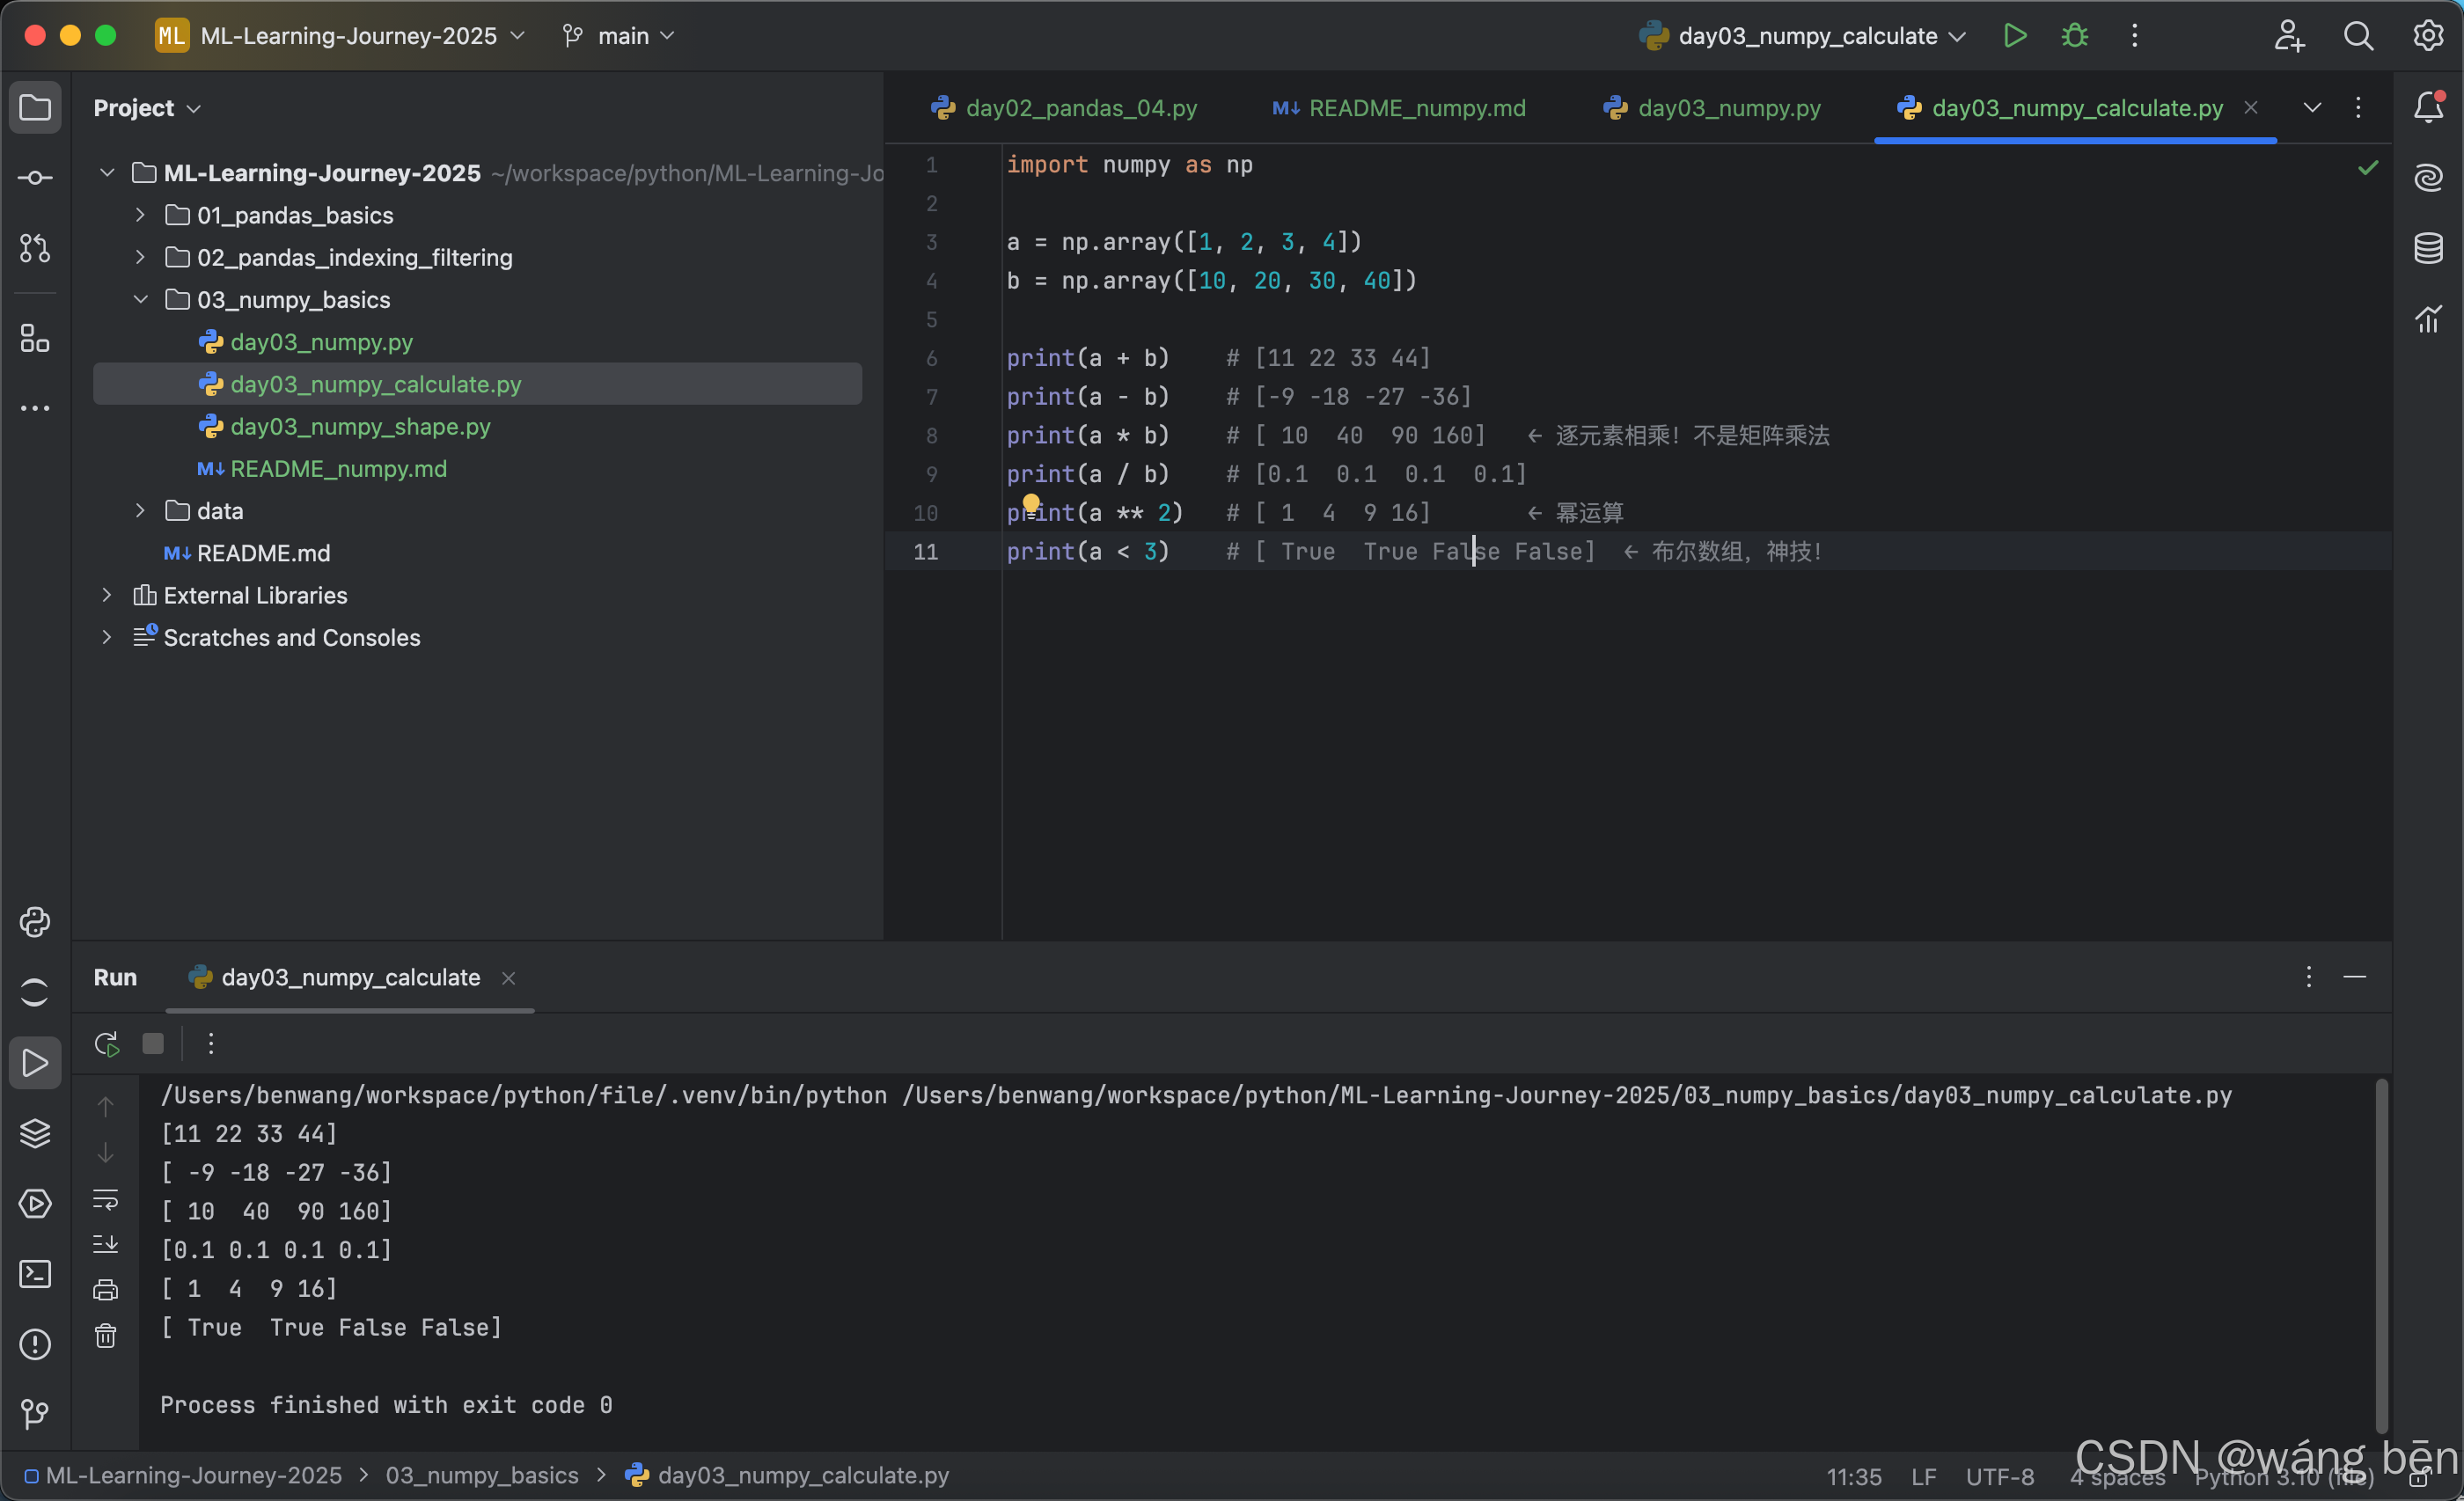Open the main branch dropdown
The image size is (2464, 1501).
click(x=620, y=36)
